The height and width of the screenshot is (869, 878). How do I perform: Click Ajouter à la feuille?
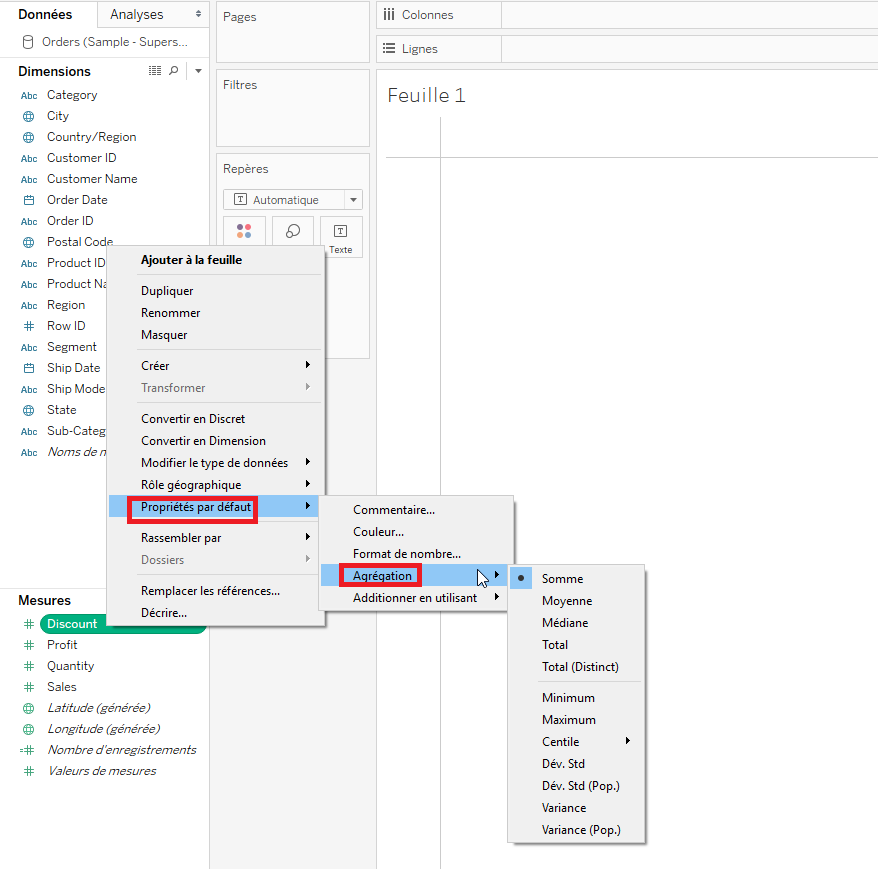[x=191, y=260]
